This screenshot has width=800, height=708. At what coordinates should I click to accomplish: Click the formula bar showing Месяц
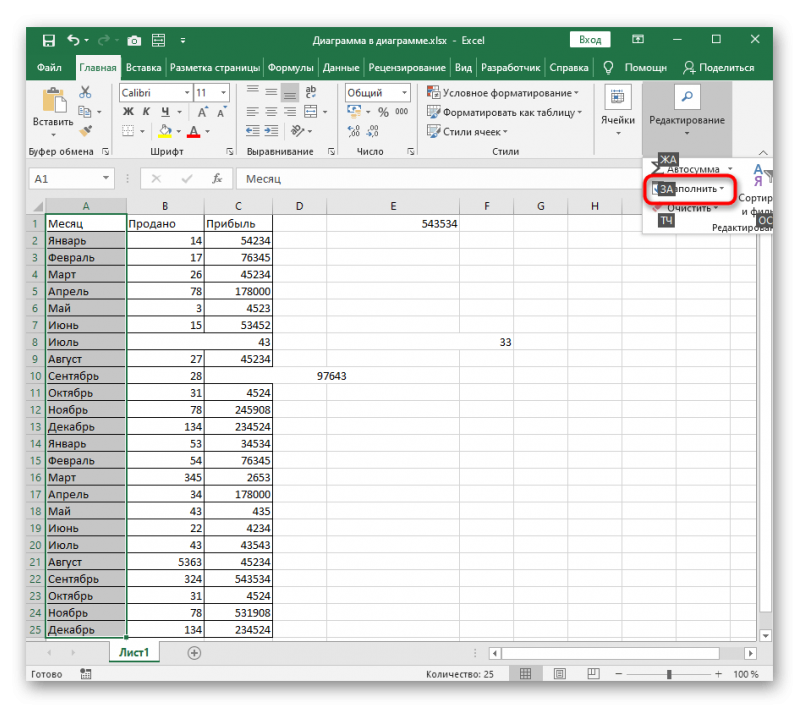coord(439,179)
